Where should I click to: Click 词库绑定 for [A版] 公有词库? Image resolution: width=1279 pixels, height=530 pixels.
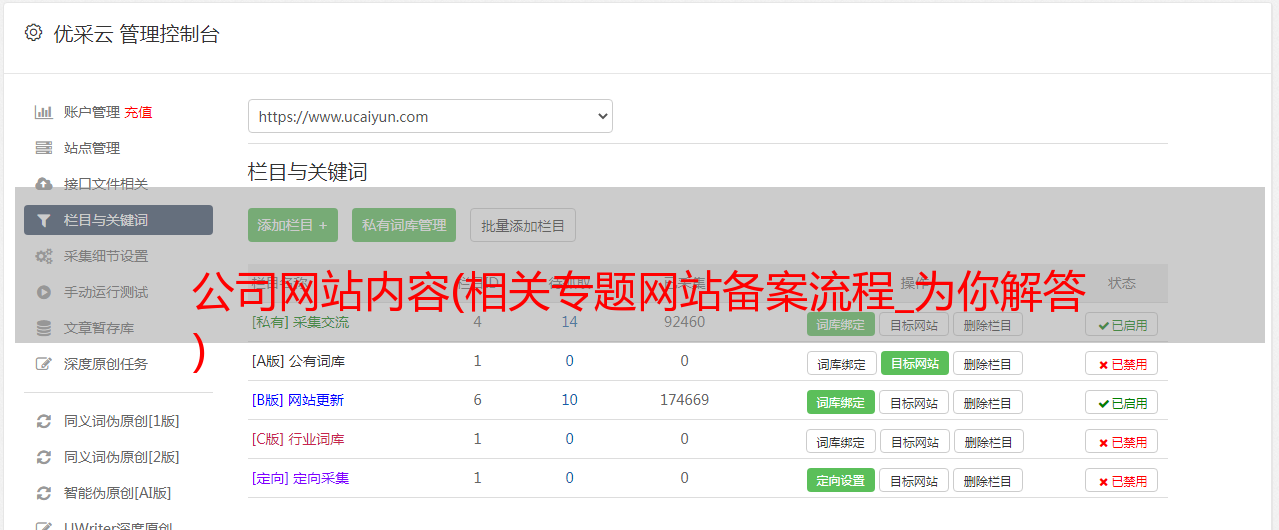click(841, 363)
